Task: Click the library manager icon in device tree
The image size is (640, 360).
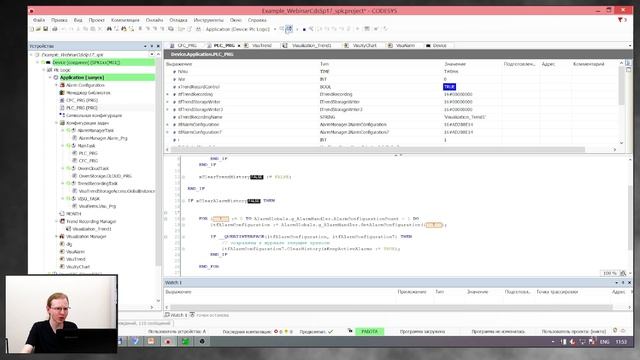Action: point(62,93)
